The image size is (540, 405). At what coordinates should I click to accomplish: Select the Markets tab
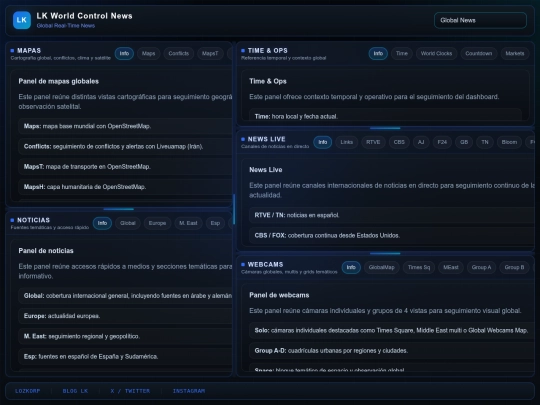click(x=515, y=53)
